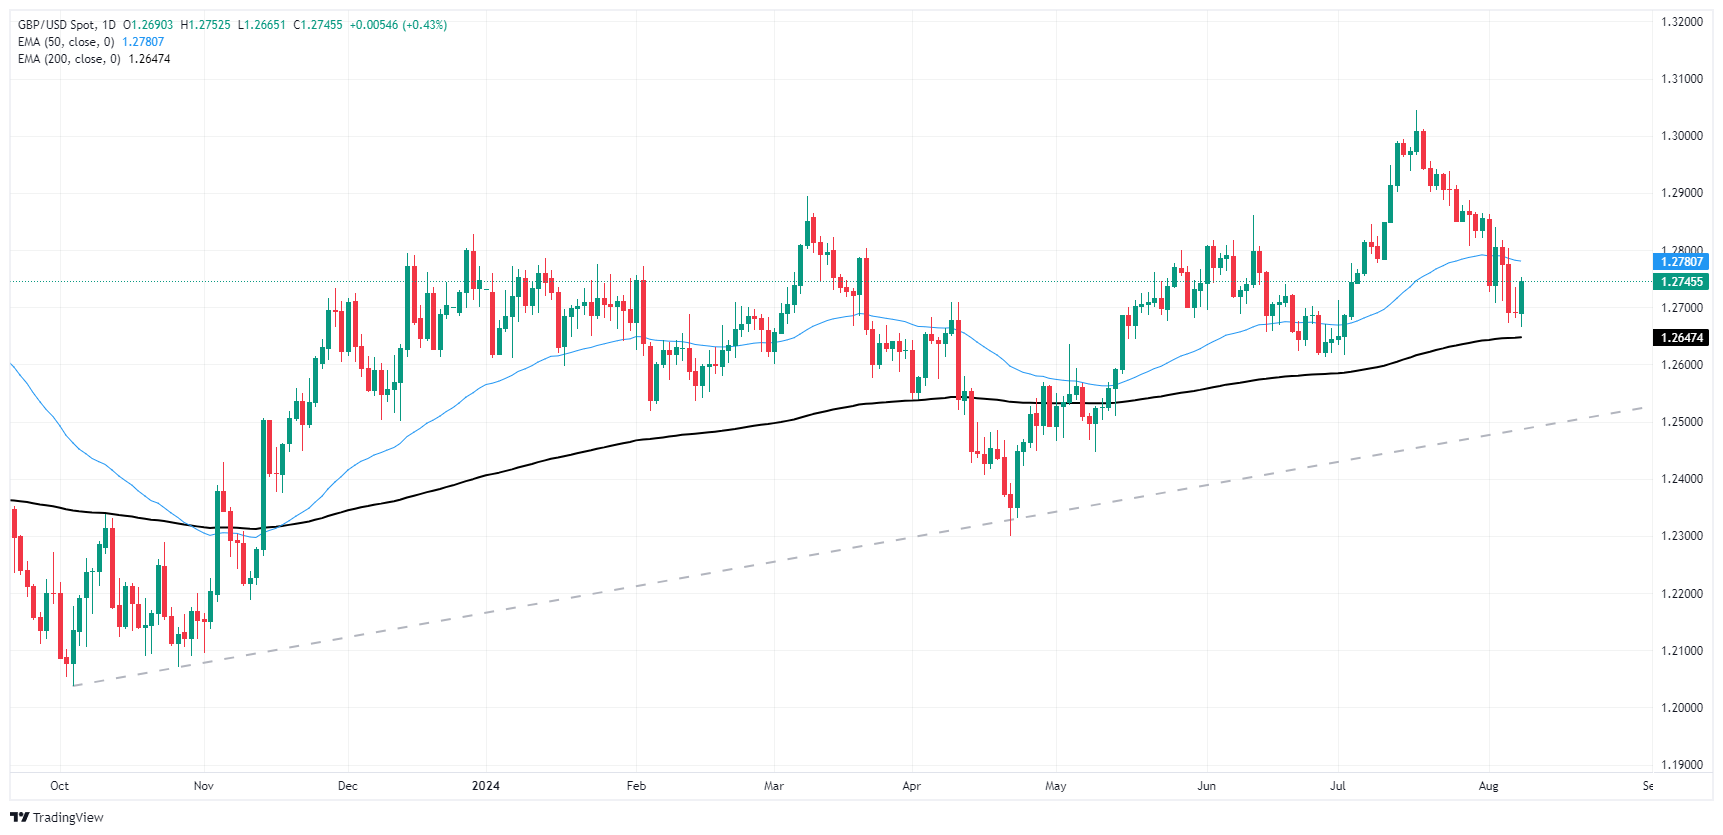Click the 1.19000 price axis label

(x=1681, y=765)
